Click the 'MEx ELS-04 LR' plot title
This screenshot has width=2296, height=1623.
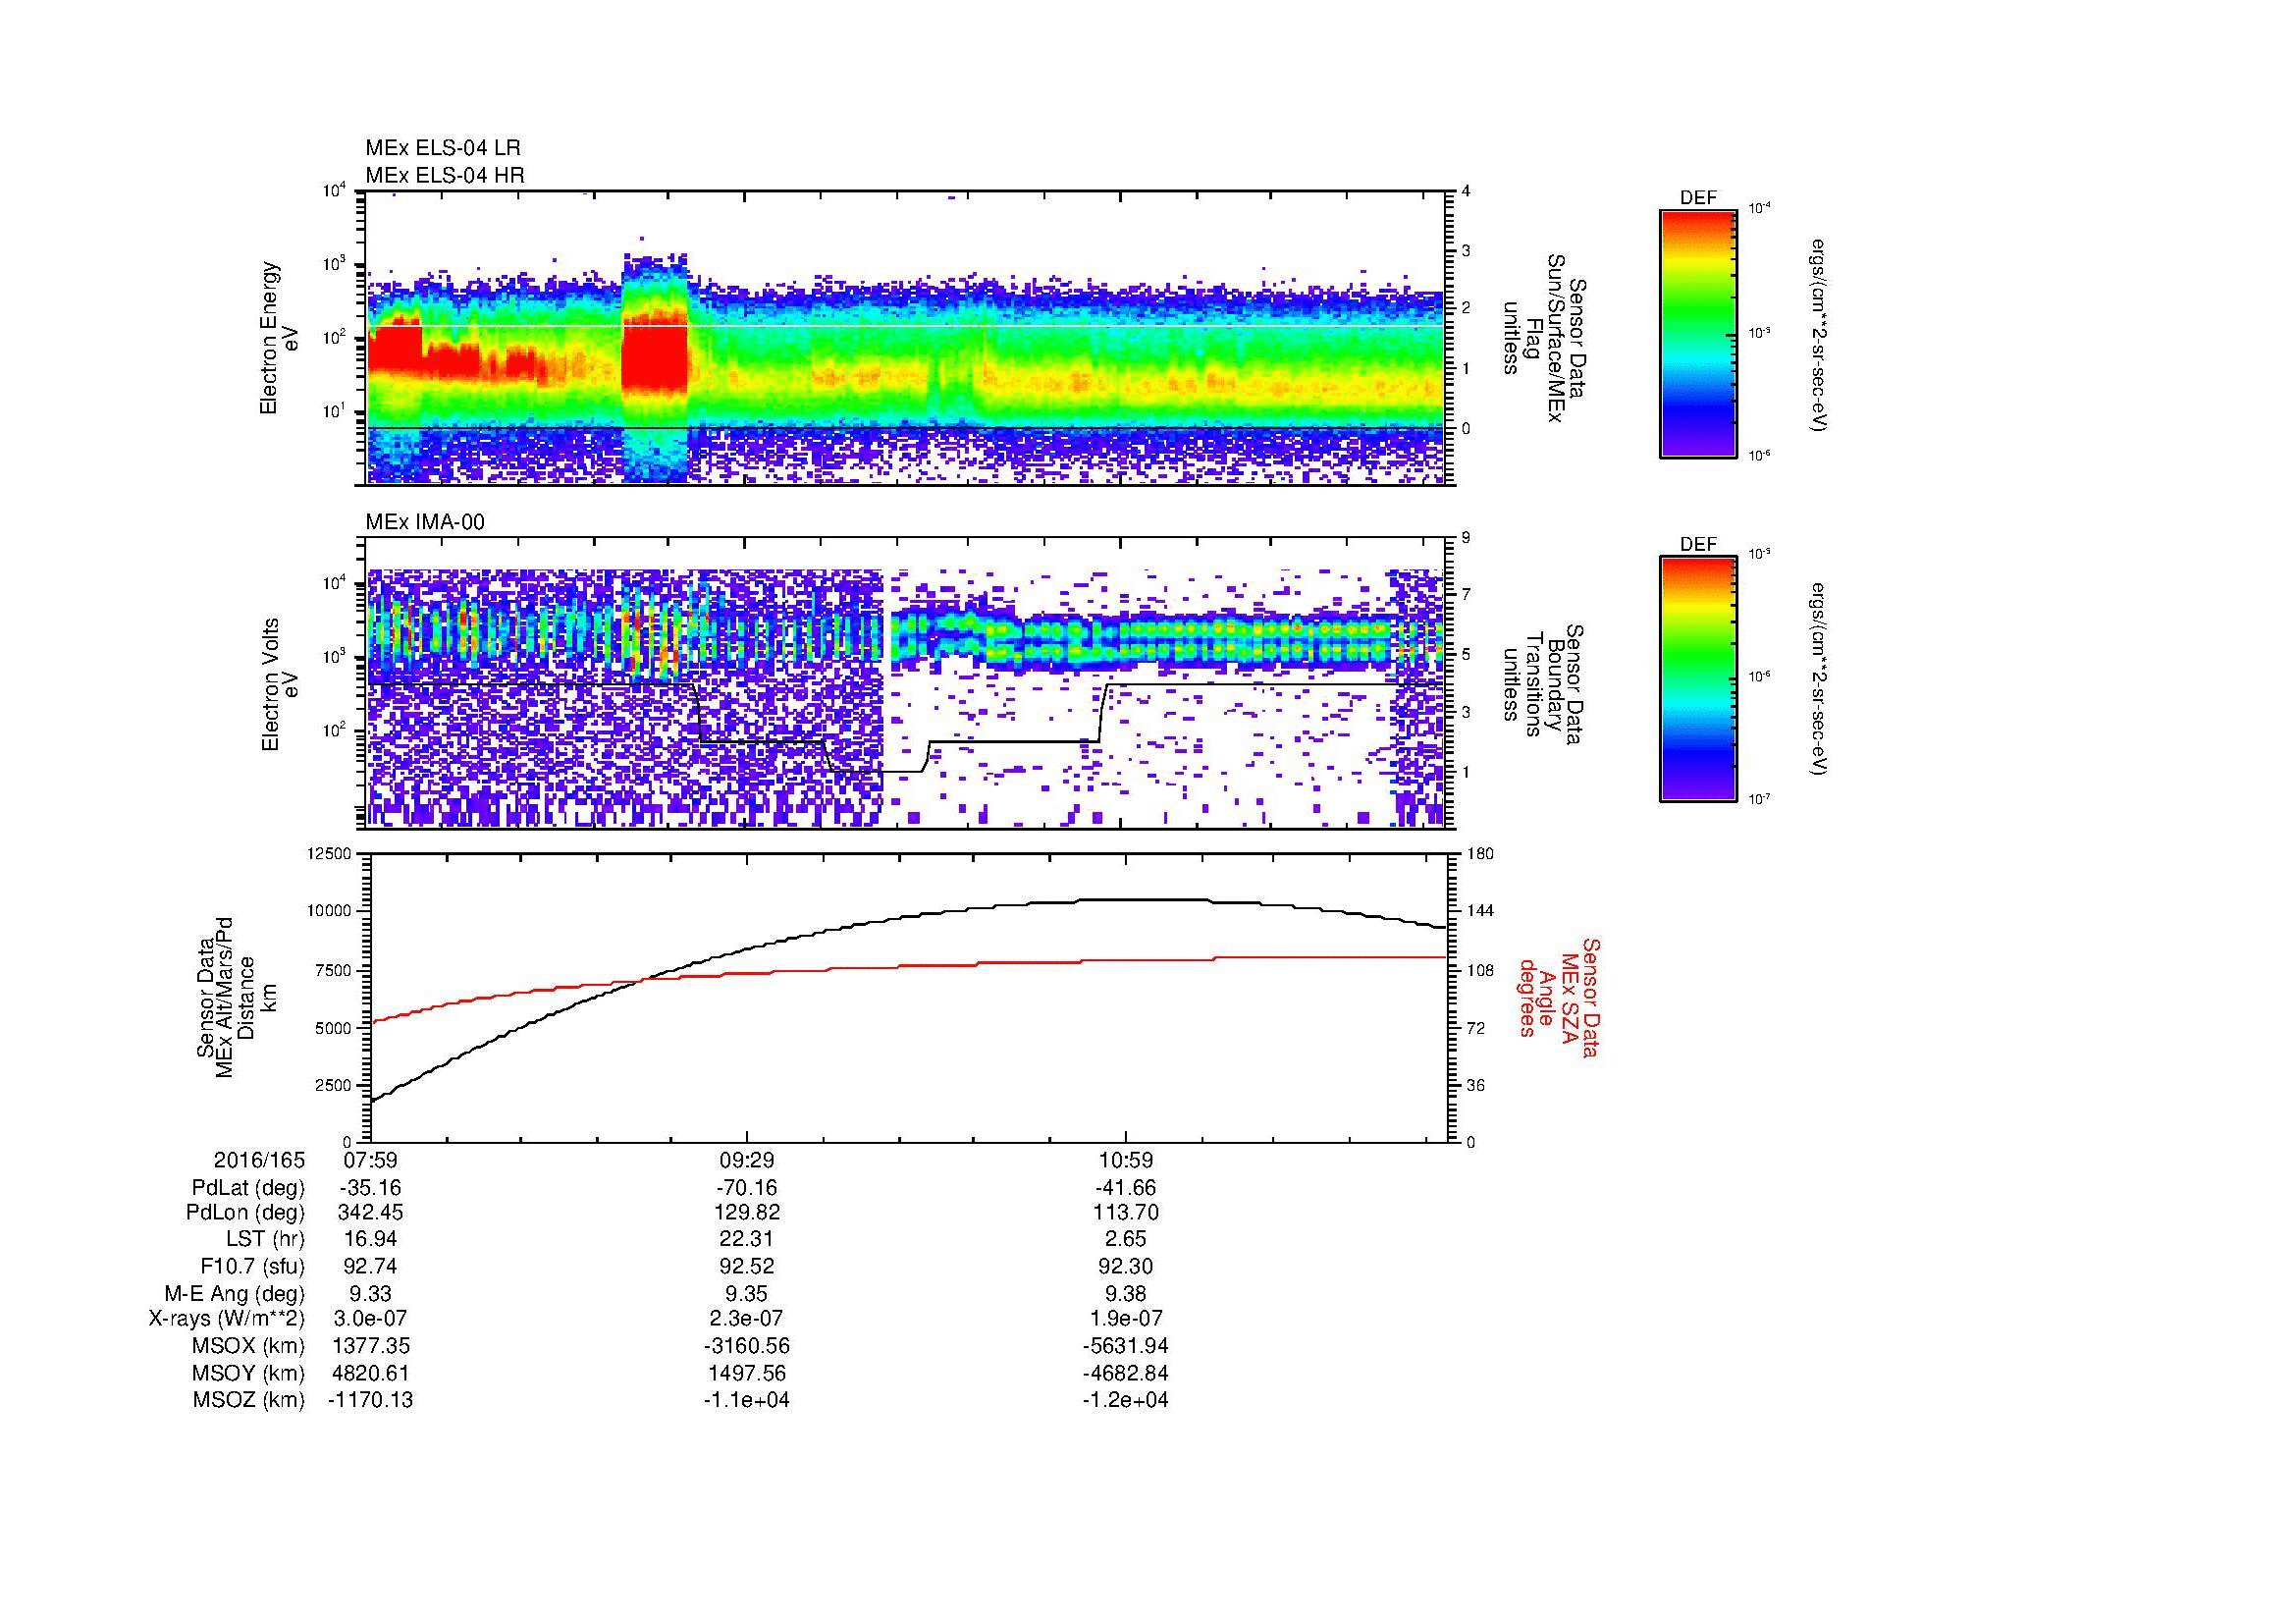coord(443,148)
